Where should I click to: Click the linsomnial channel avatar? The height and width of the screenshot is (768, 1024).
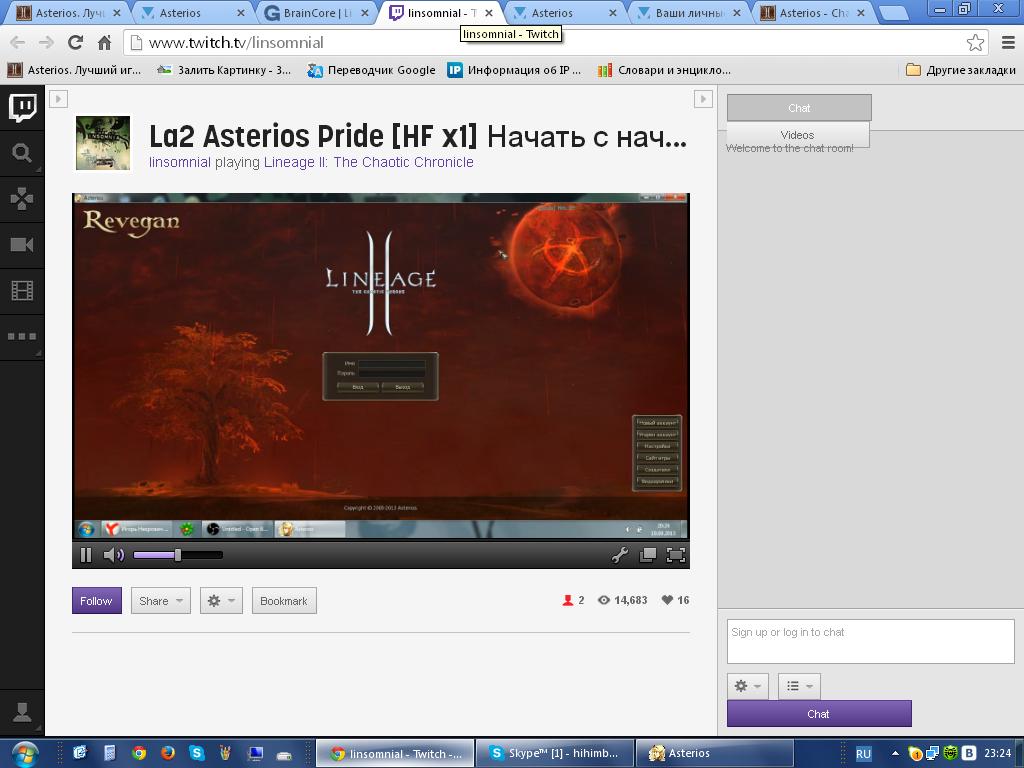[103, 143]
